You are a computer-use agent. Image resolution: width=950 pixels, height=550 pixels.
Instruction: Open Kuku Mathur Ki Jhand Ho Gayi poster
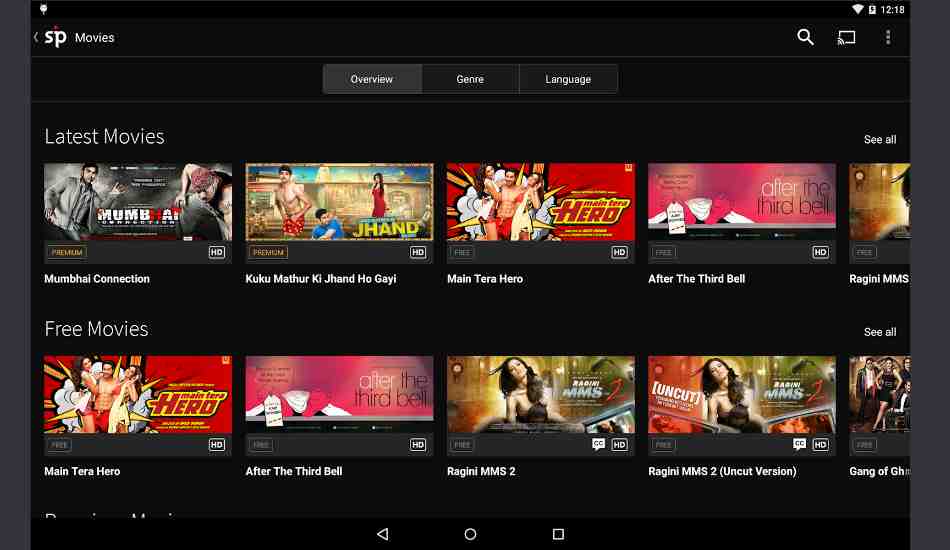click(x=339, y=202)
